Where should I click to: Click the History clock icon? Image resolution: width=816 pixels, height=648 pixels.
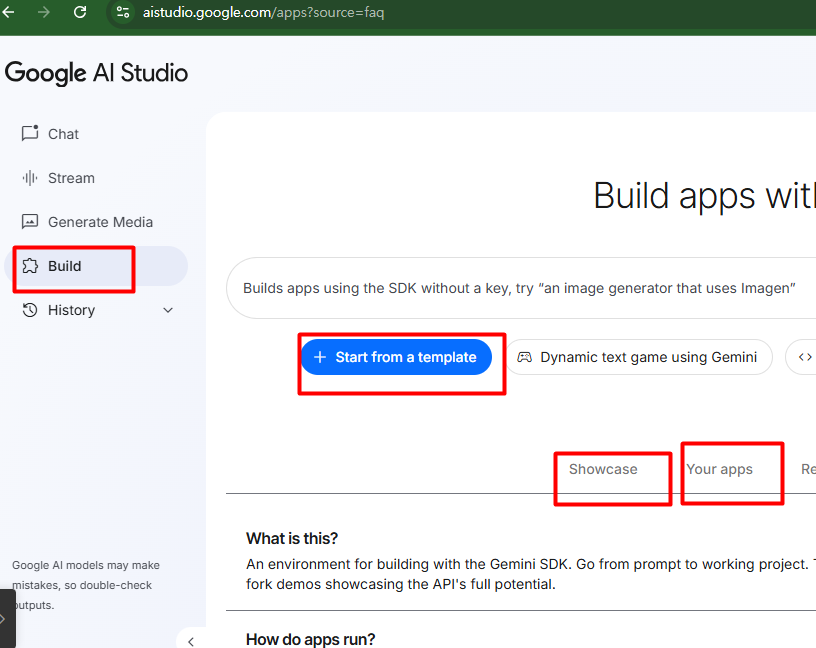30,310
